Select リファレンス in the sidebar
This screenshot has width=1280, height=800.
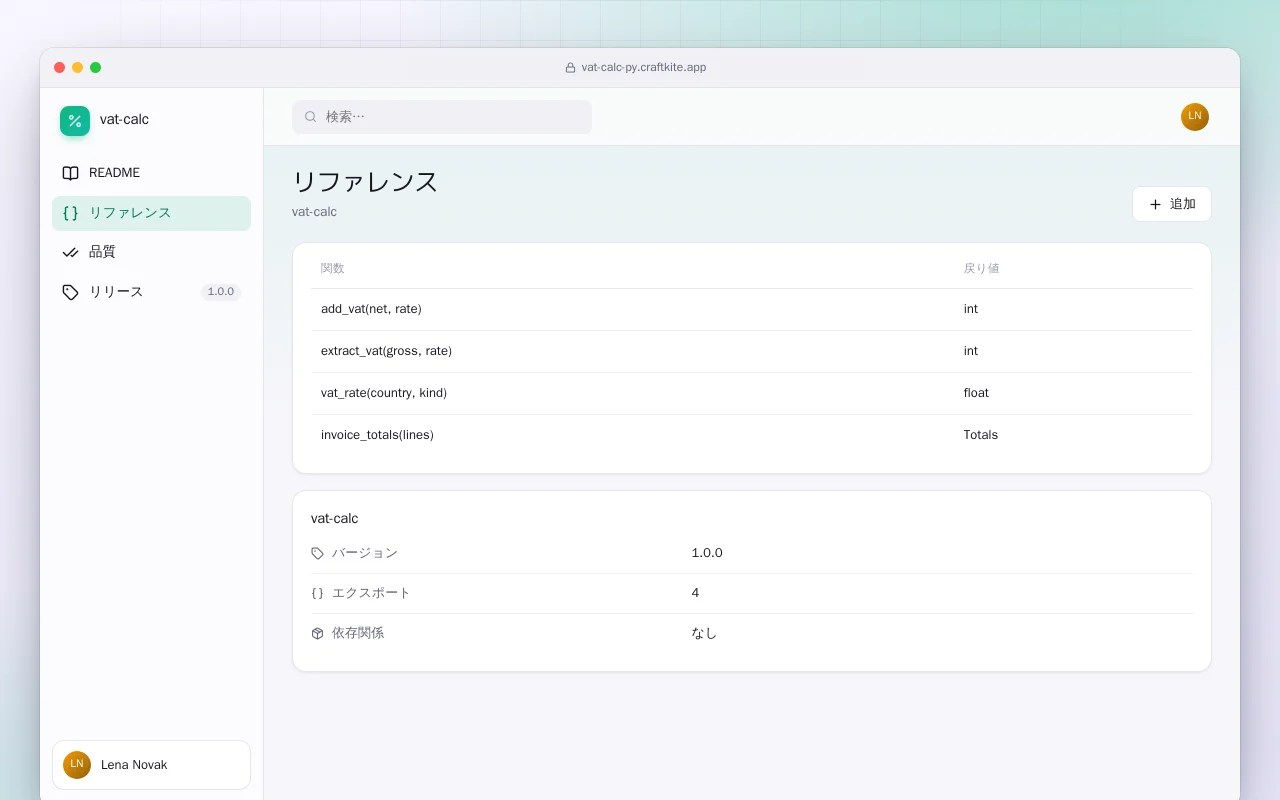coord(151,213)
